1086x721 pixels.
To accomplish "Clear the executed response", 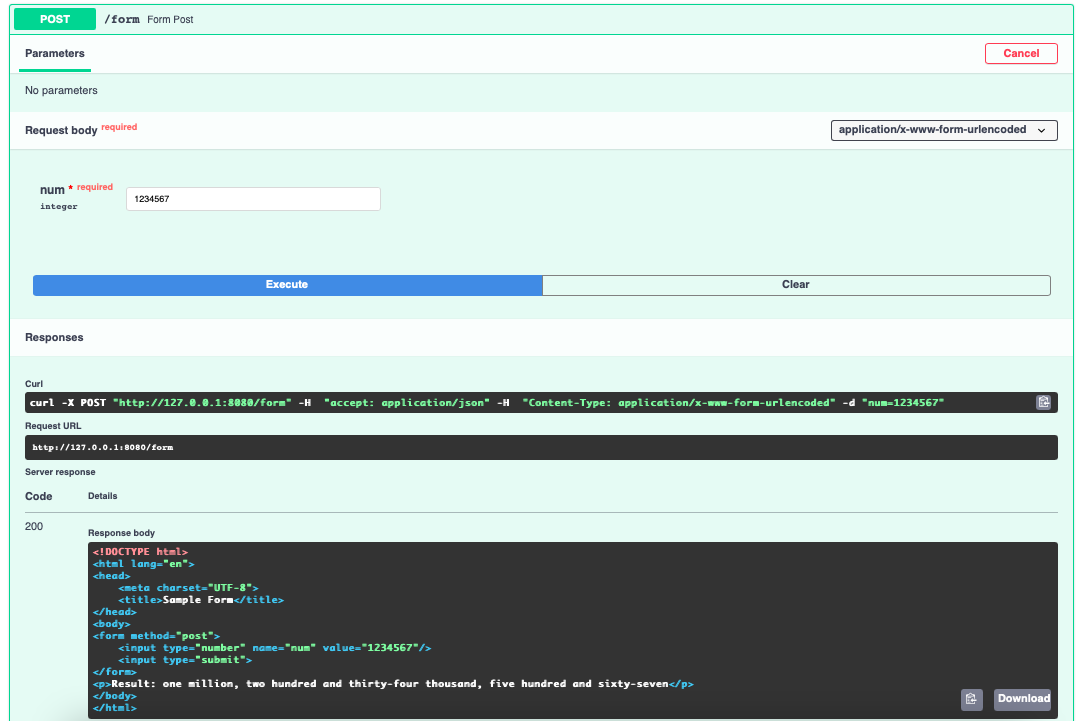I will tap(796, 285).
